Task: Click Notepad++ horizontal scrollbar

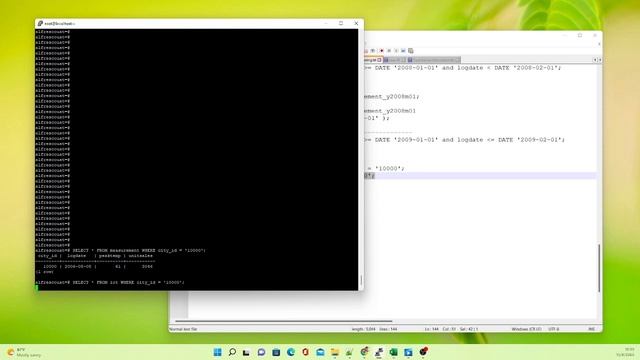Action: pos(284,321)
